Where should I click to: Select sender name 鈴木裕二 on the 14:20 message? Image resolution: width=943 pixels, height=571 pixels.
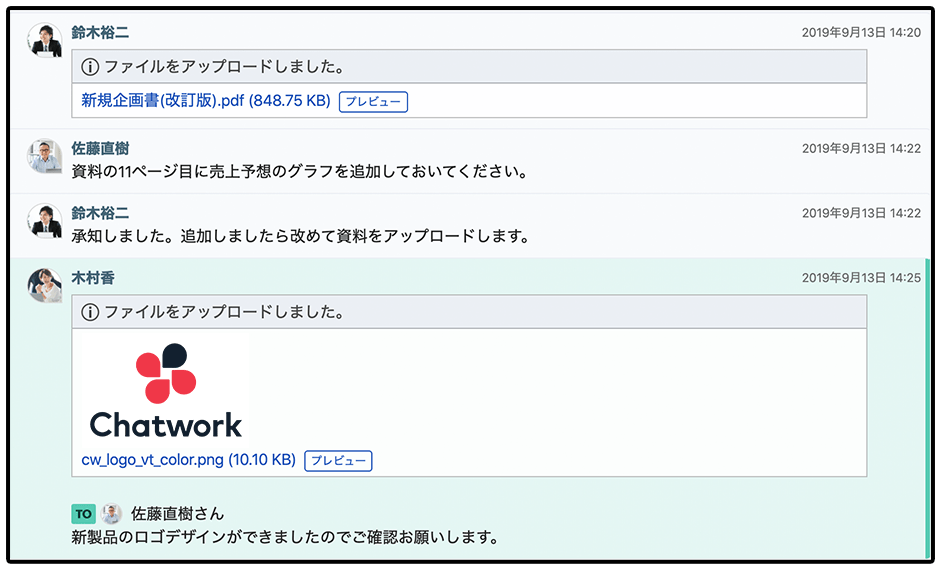tap(100, 32)
